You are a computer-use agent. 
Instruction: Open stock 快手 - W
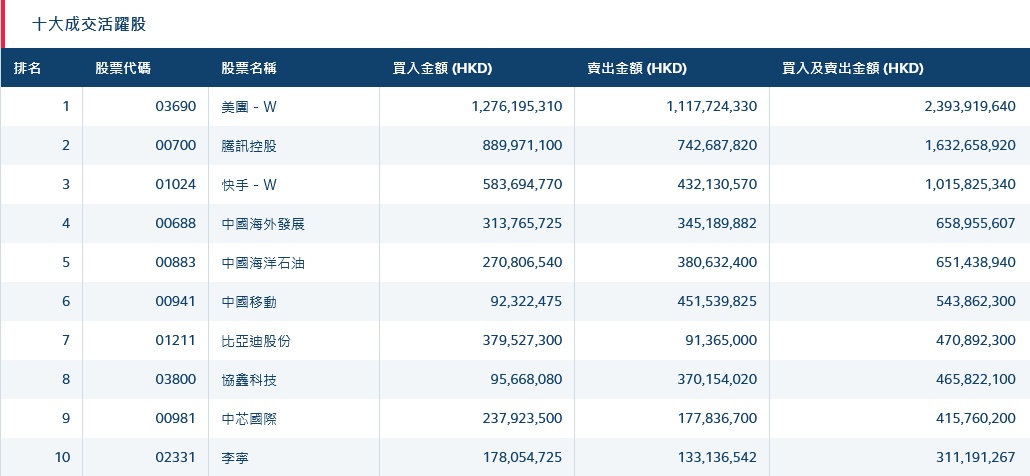[x=250, y=185]
